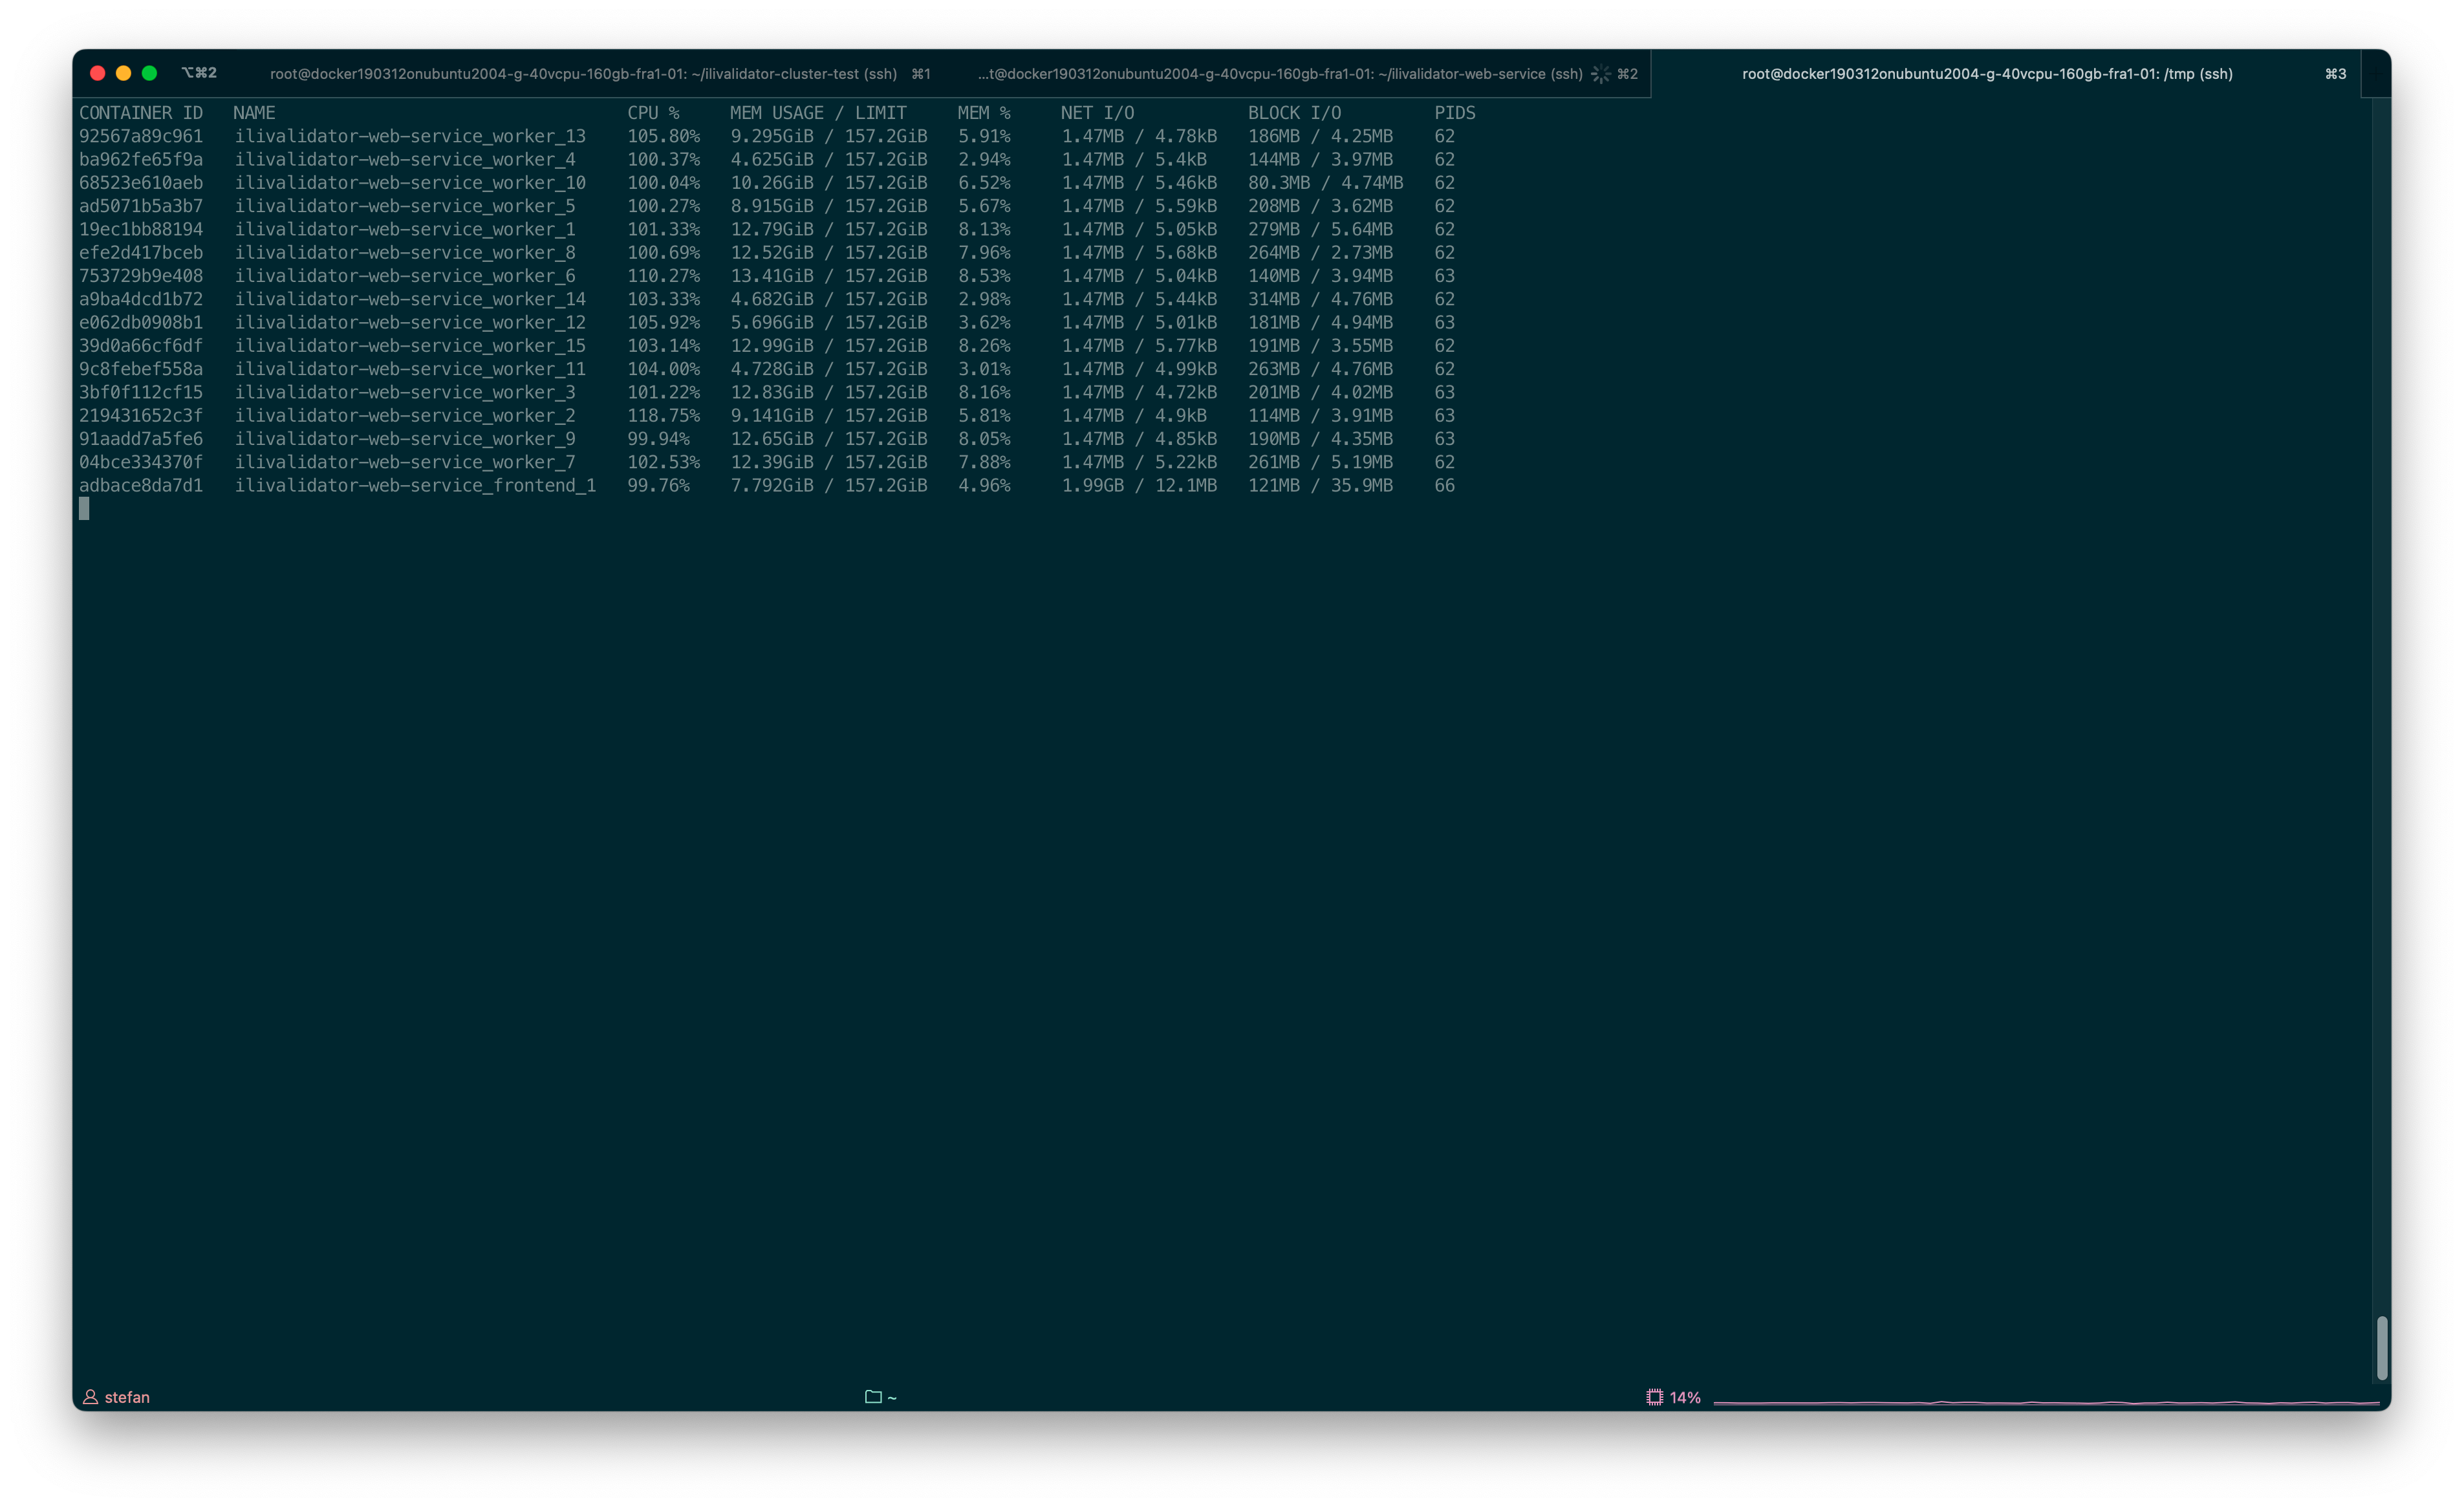Maximize the window with green button
Image resolution: width=2464 pixels, height=1507 pixels.
(x=149, y=73)
